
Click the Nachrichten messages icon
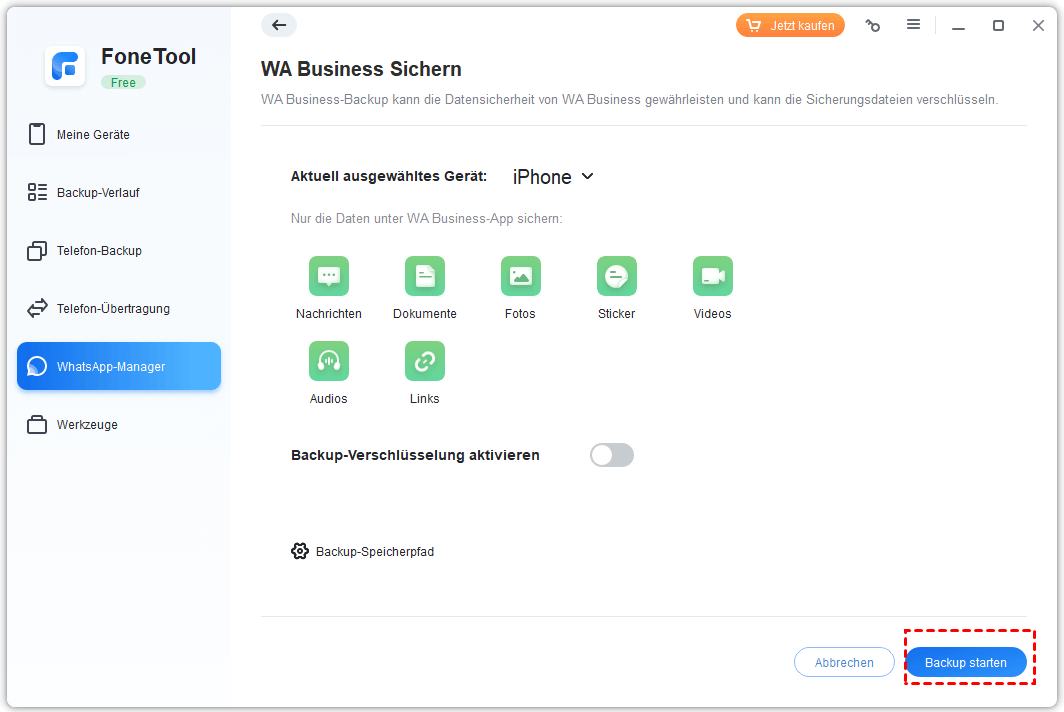[x=328, y=276]
